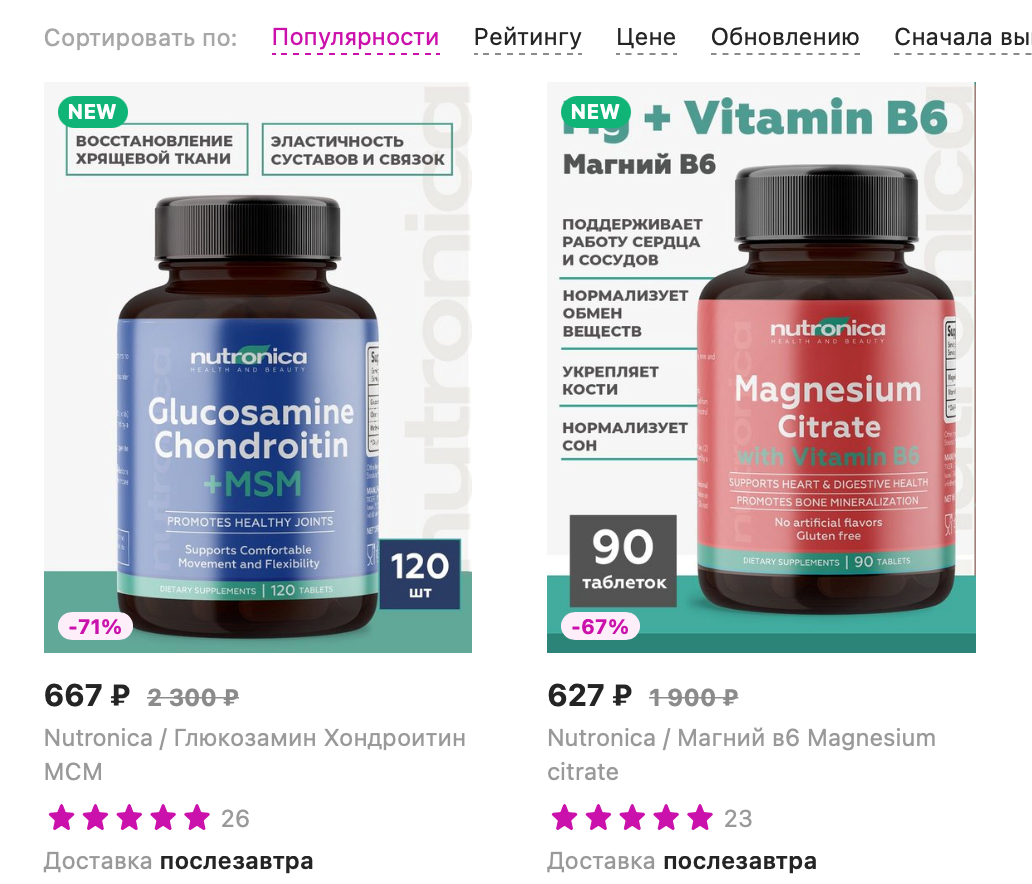Click NEW badge on Glucosamine product
1032x884 pixels.
tap(93, 112)
